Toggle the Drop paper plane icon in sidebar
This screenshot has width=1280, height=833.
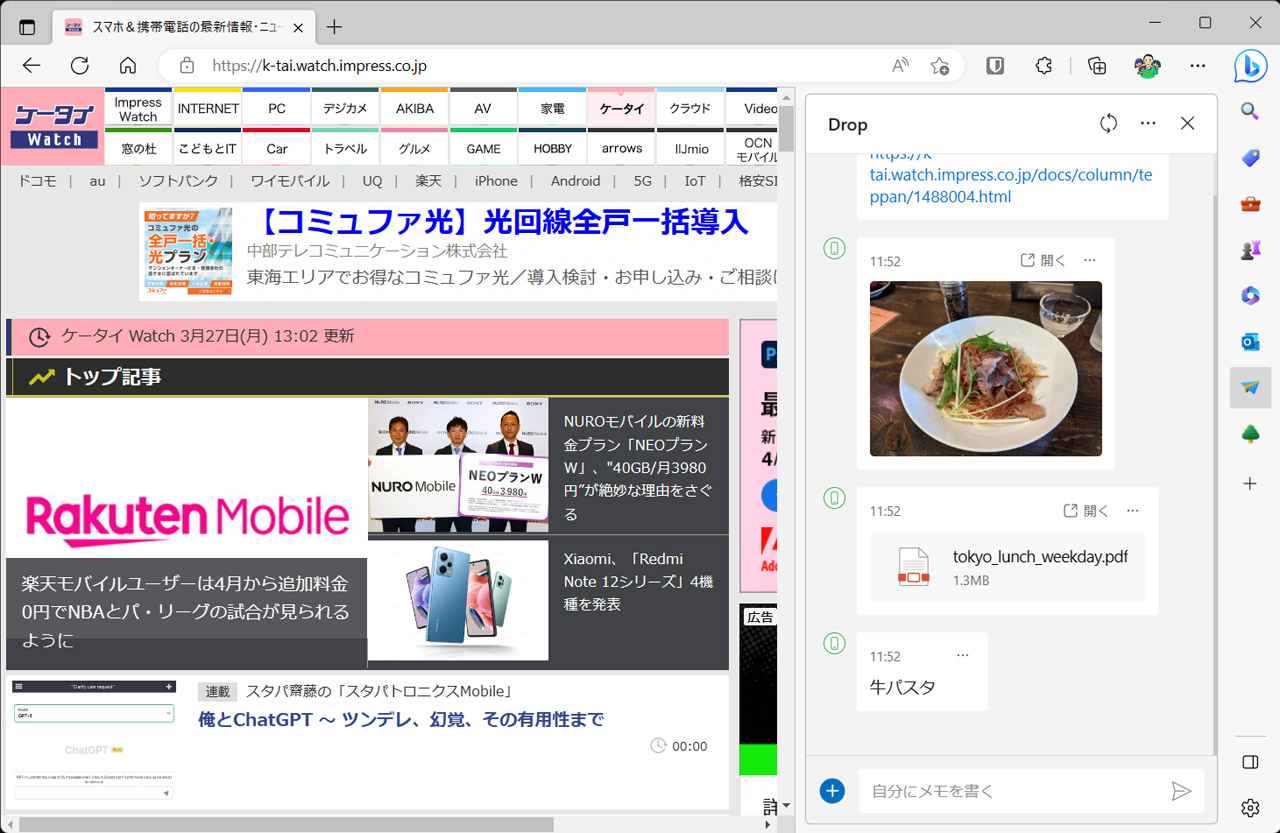coord(1250,387)
